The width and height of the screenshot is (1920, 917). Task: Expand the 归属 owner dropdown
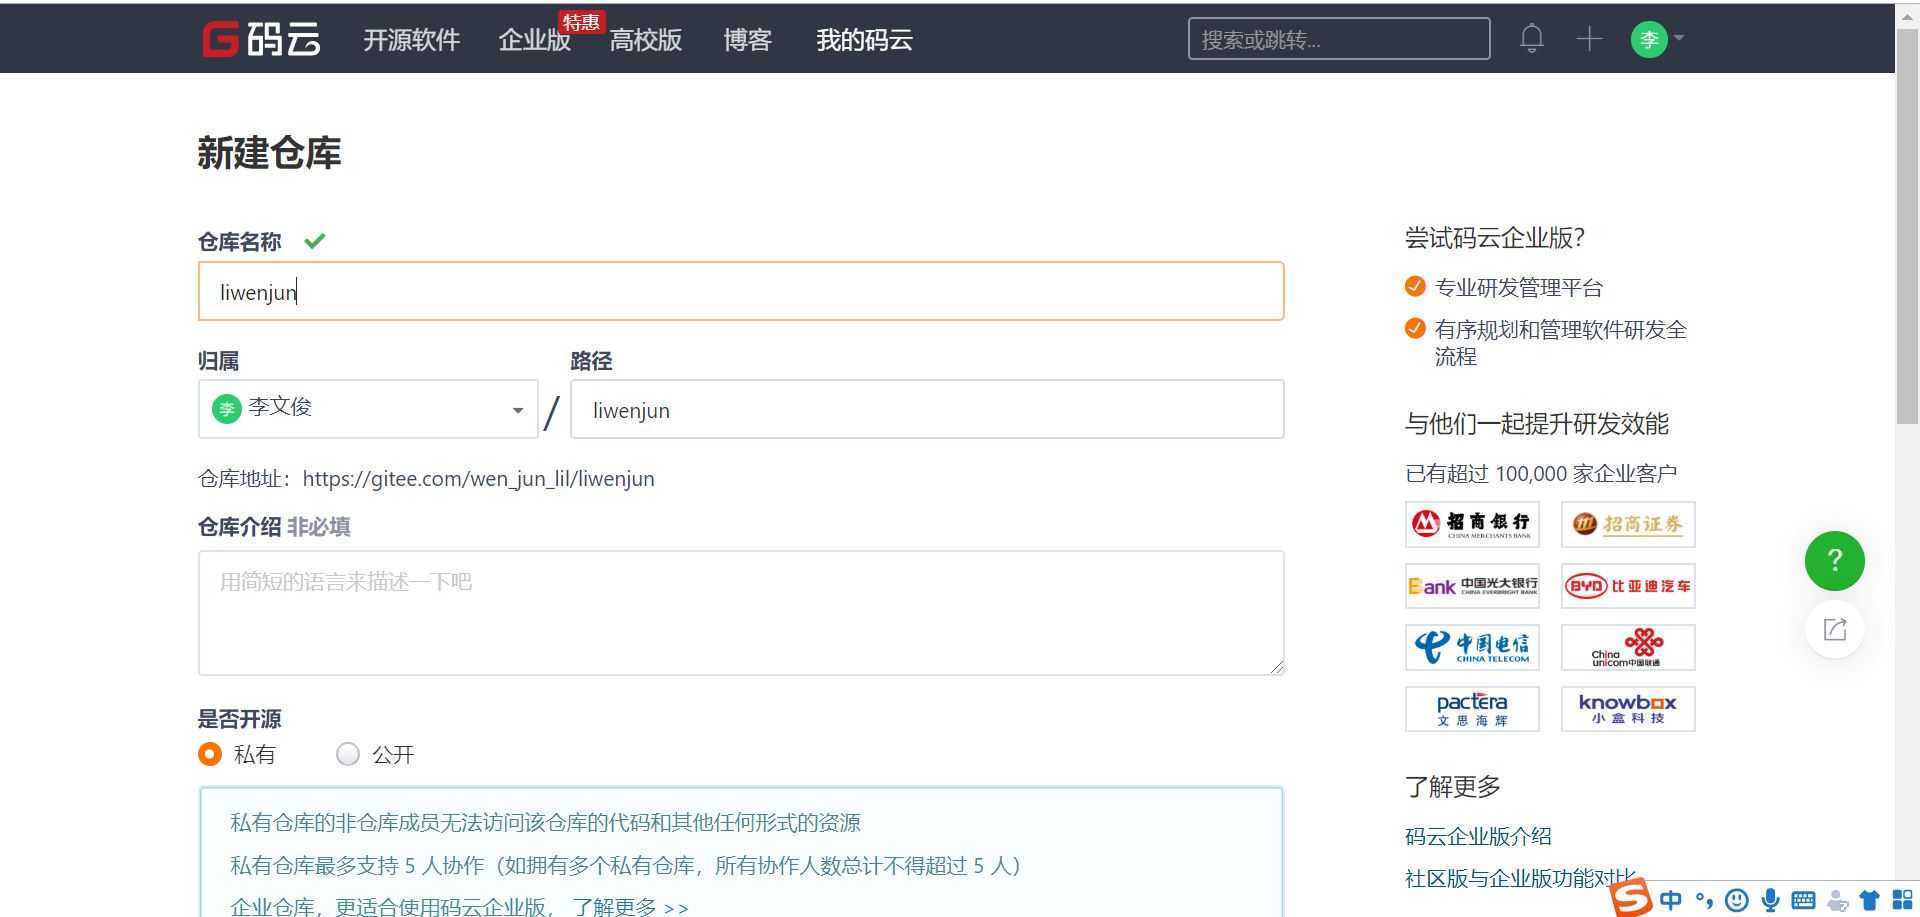tap(517, 409)
